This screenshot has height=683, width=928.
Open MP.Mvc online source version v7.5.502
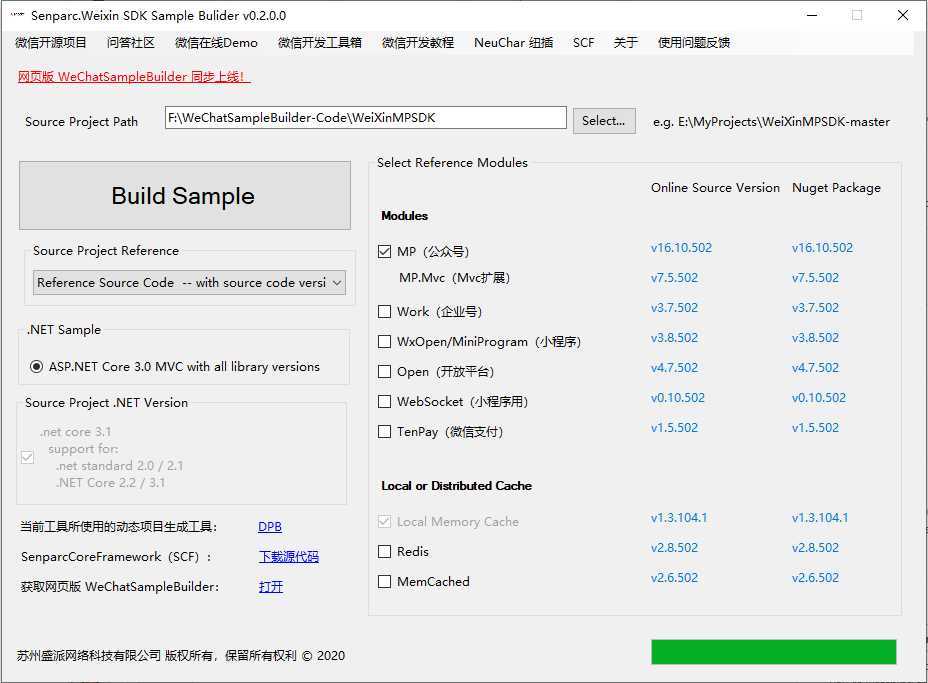(x=674, y=278)
